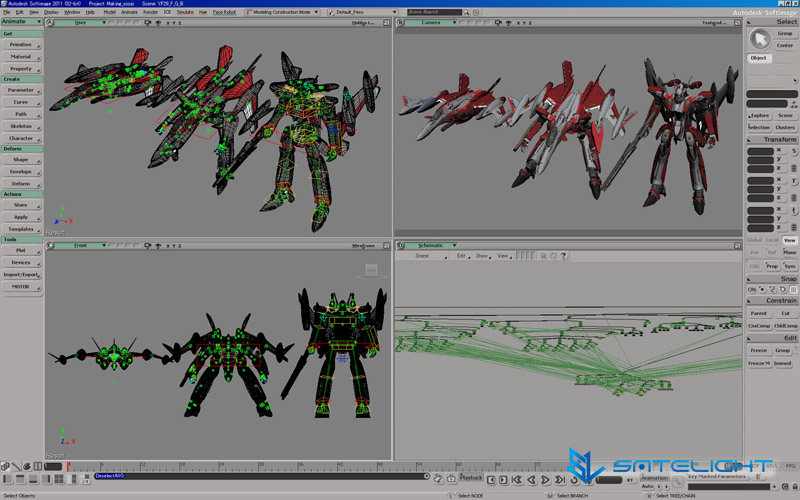Toggle Prop proportional mode
Image resolution: width=800 pixels, height=500 pixels.
[x=772, y=266]
